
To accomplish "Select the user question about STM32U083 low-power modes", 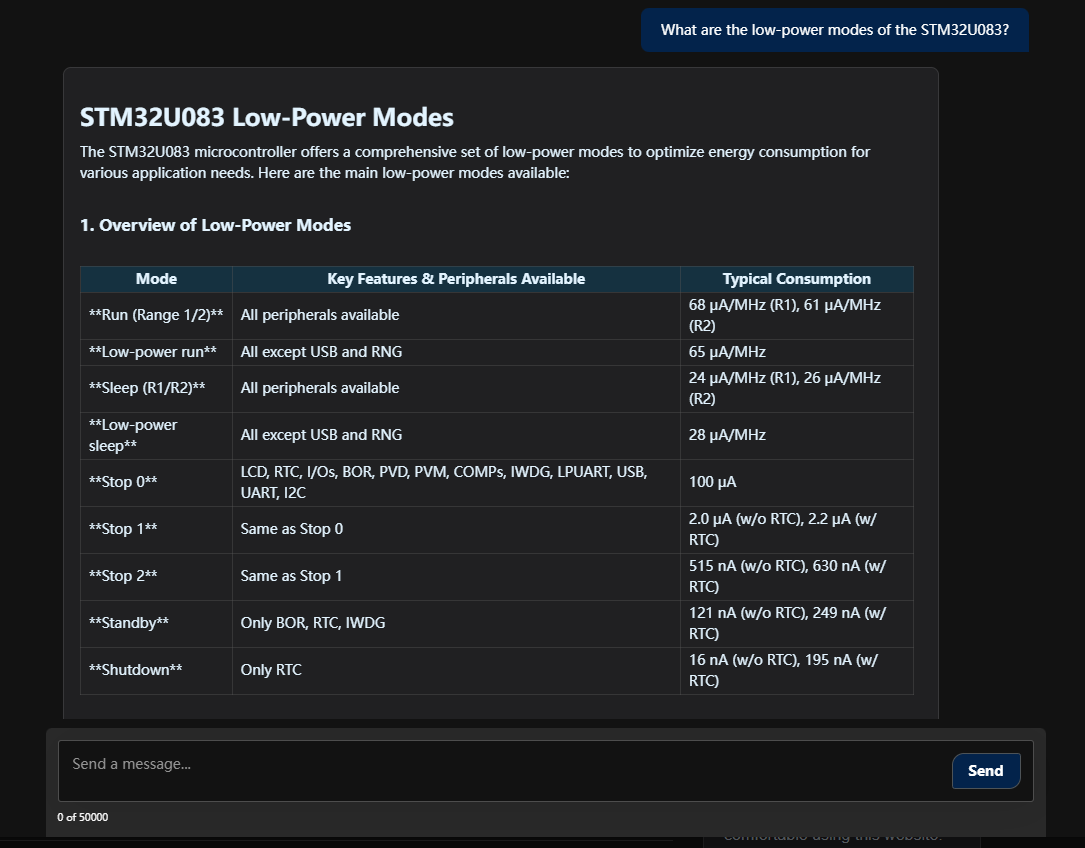I will tap(835, 30).
